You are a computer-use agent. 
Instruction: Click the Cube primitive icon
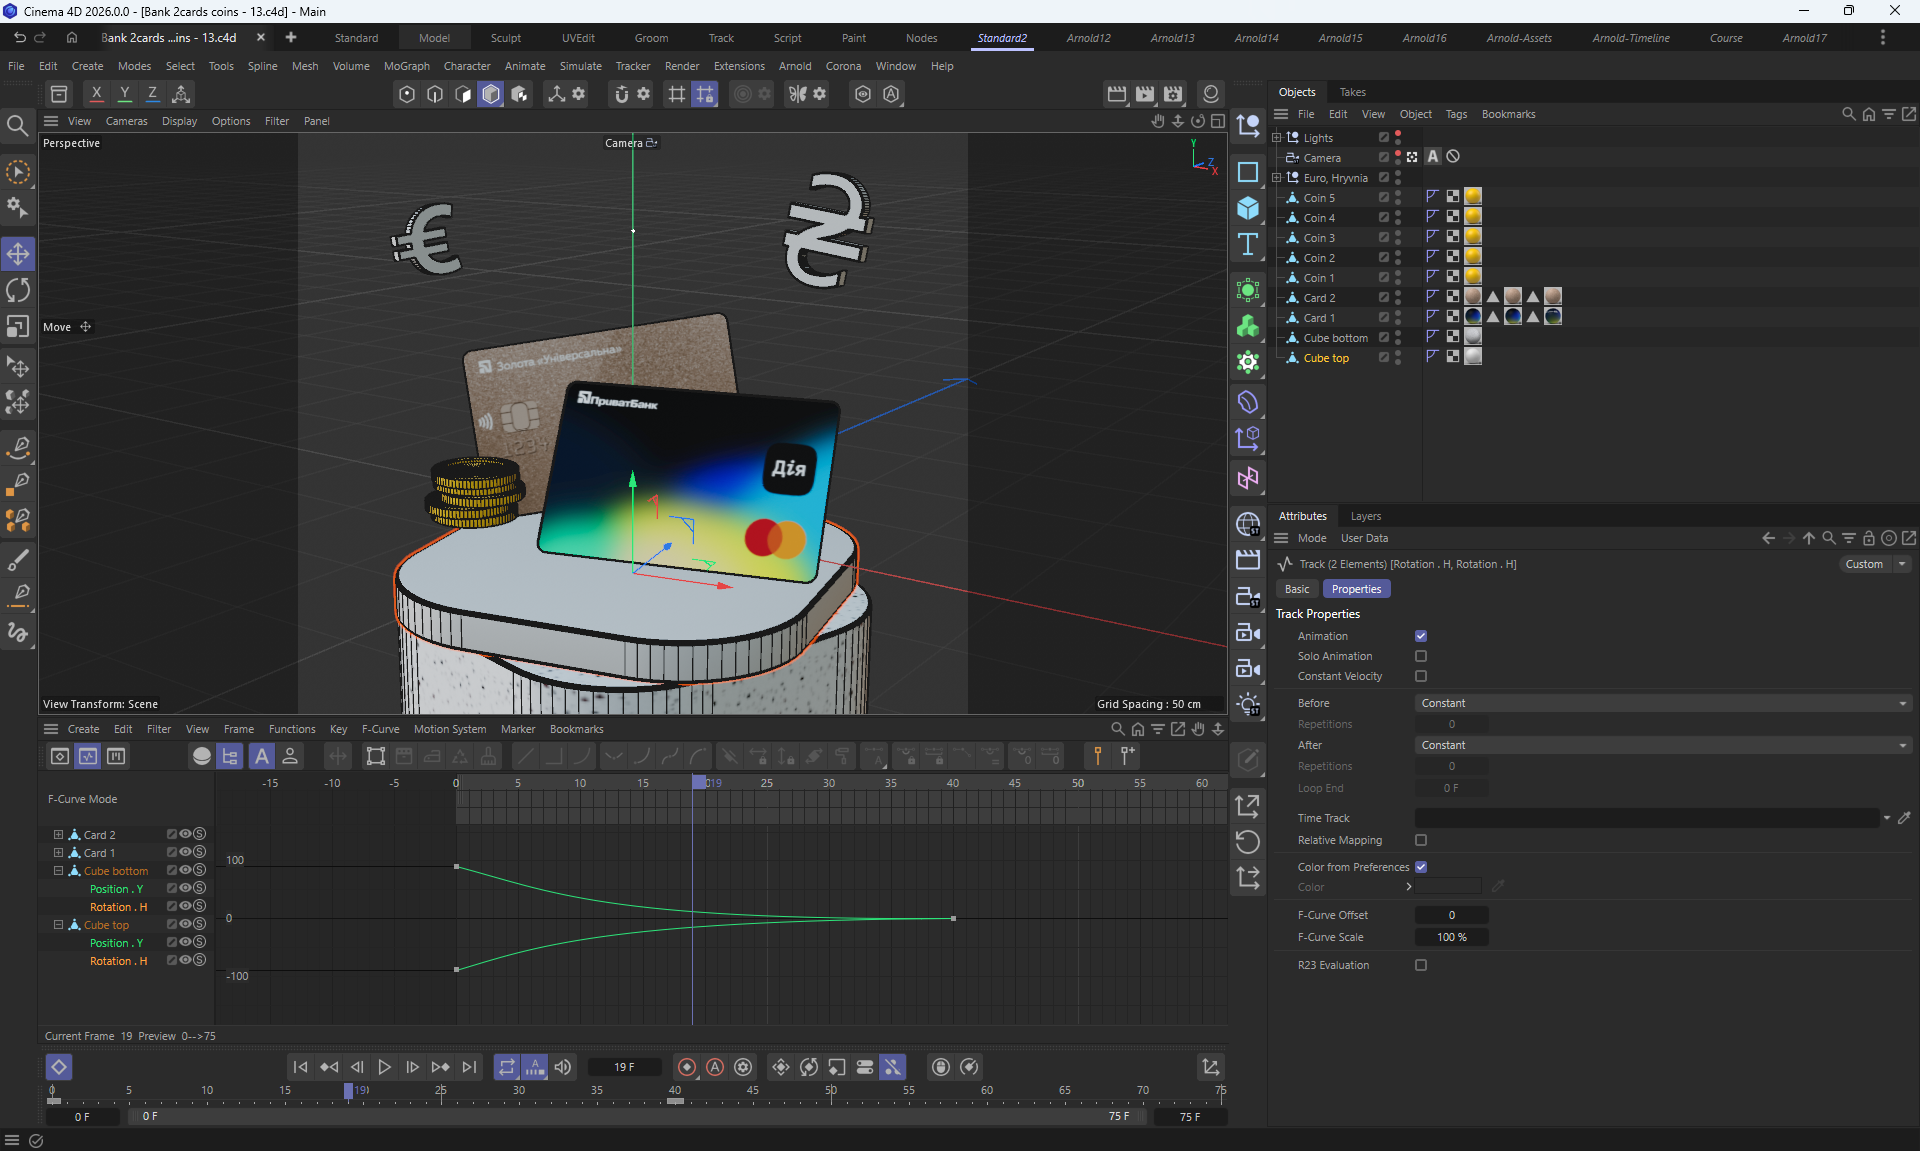coord(1248,208)
